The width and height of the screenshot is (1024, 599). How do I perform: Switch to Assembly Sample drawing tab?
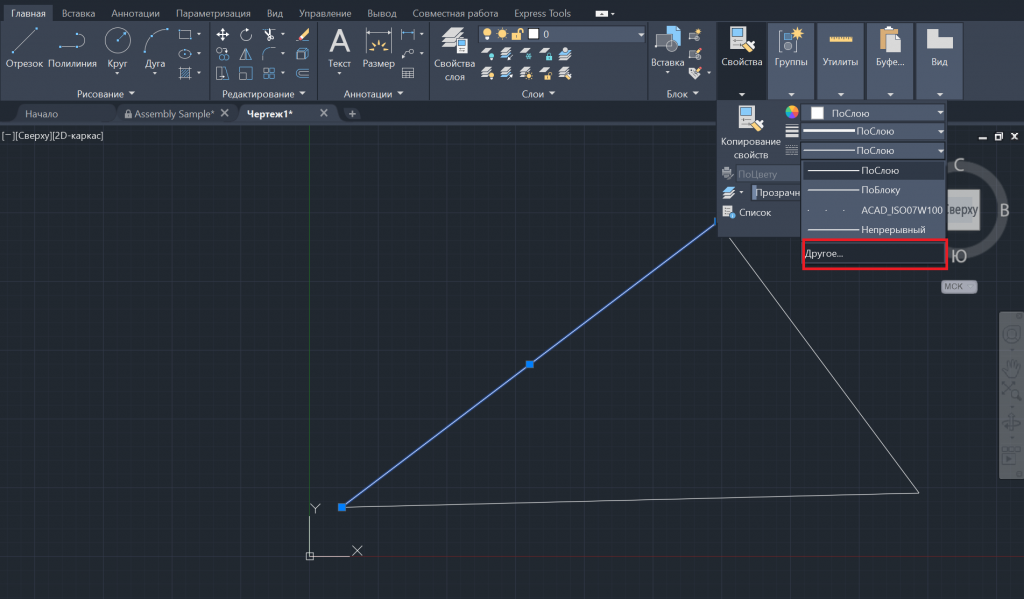tap(174, 114)
